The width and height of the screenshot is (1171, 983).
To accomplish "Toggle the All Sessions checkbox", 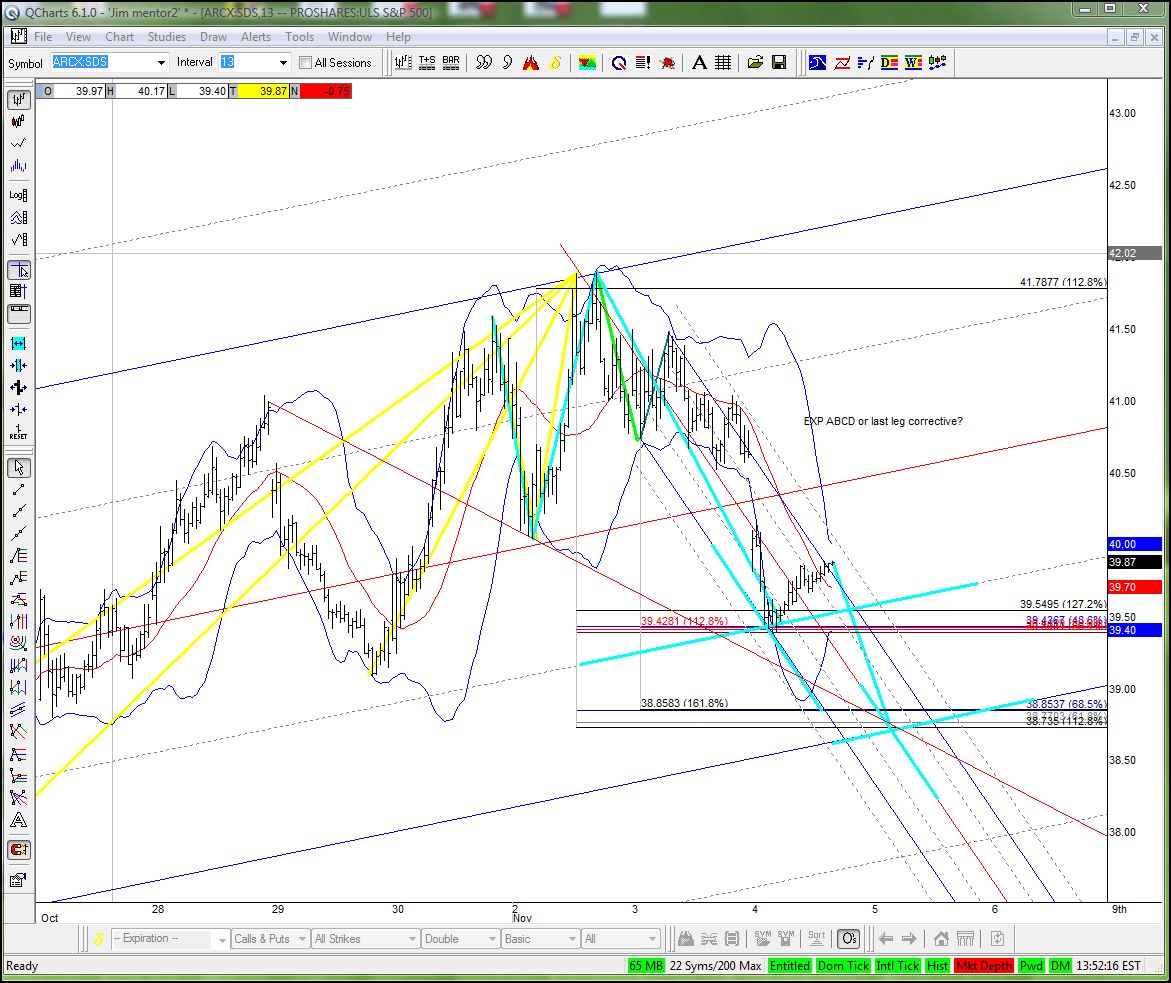I will coord(305,63).
